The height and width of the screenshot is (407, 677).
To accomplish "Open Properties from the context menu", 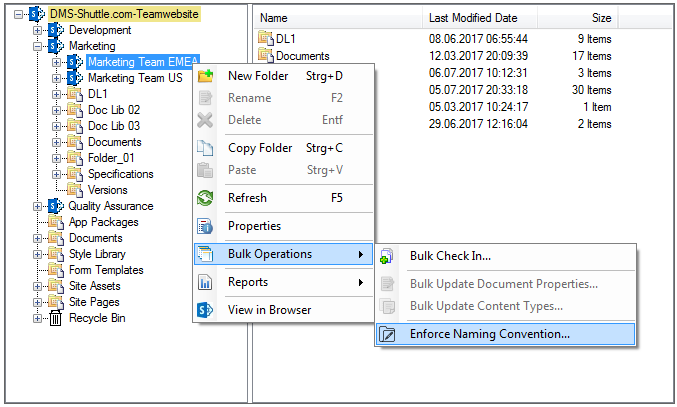I will 284,226.
